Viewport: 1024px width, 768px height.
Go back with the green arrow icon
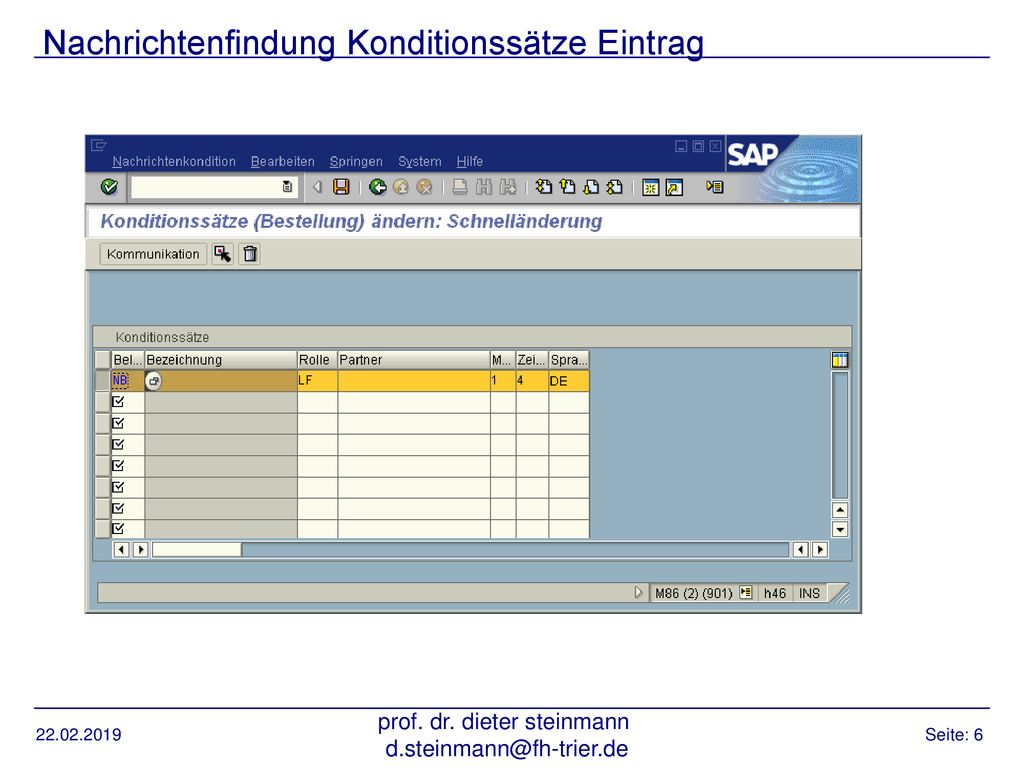tap(377, 187)
